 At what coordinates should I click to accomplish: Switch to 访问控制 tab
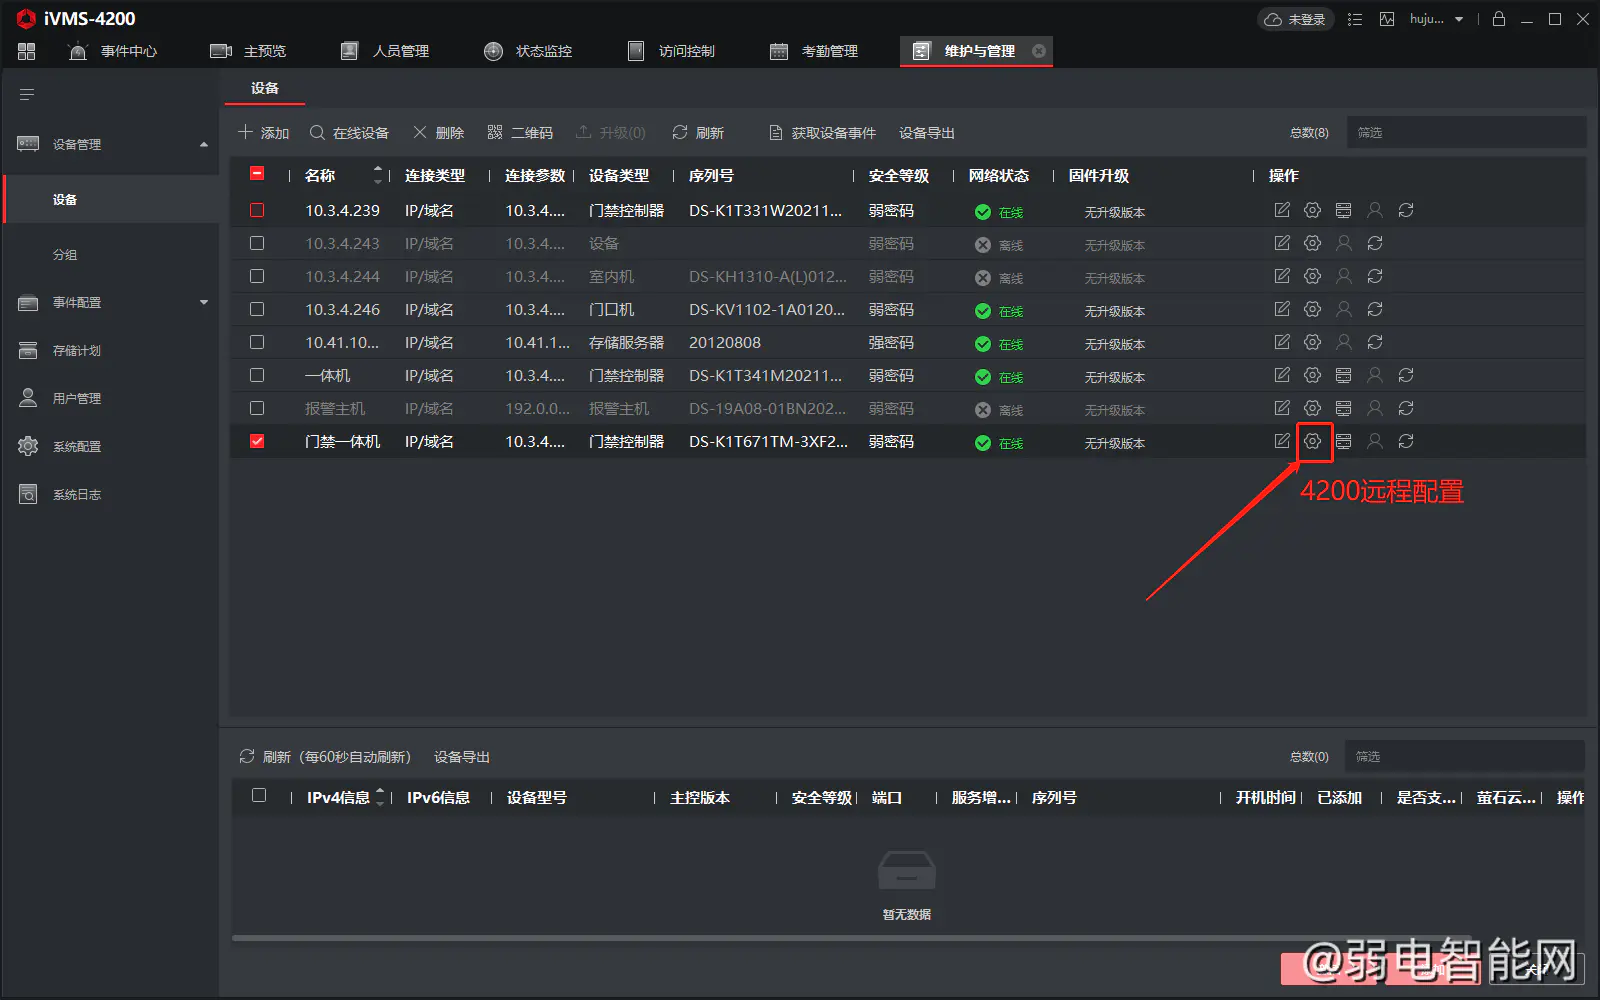pos(671,51)
